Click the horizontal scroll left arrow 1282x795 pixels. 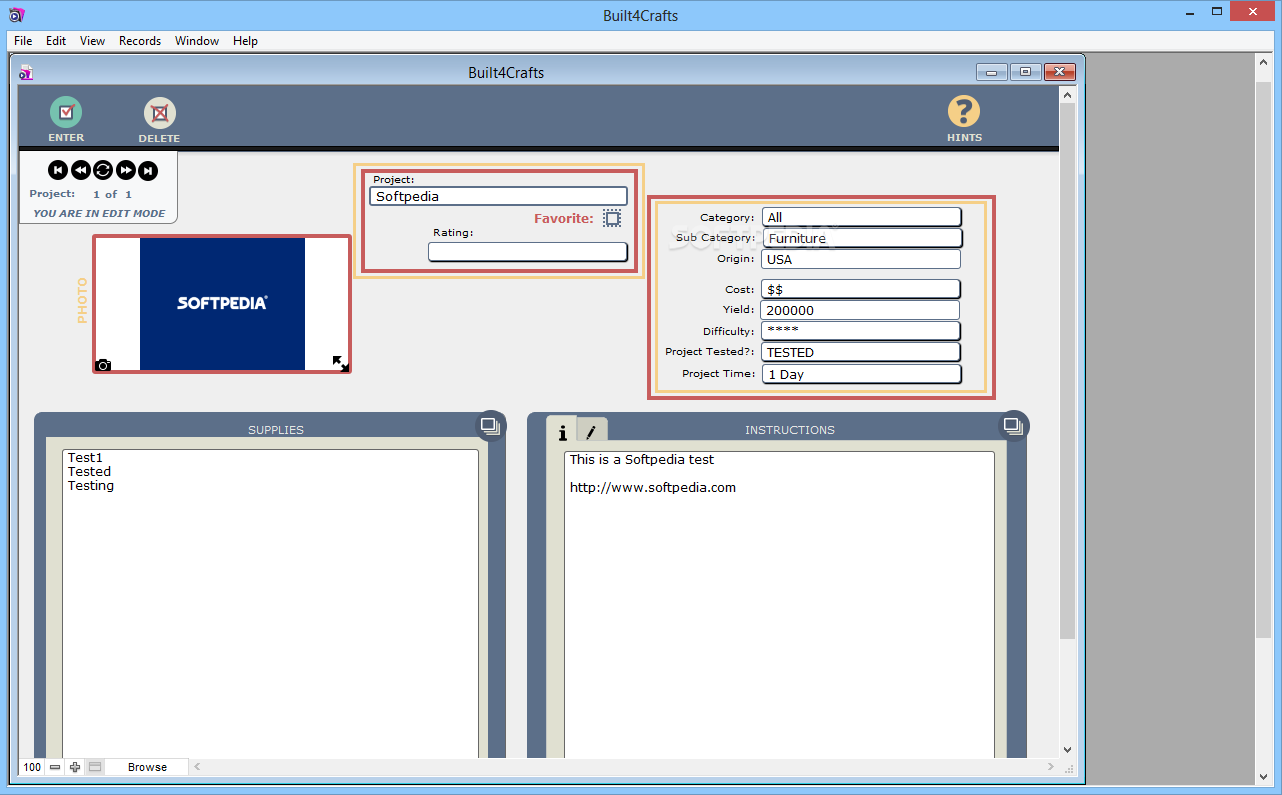coord(197,767)
